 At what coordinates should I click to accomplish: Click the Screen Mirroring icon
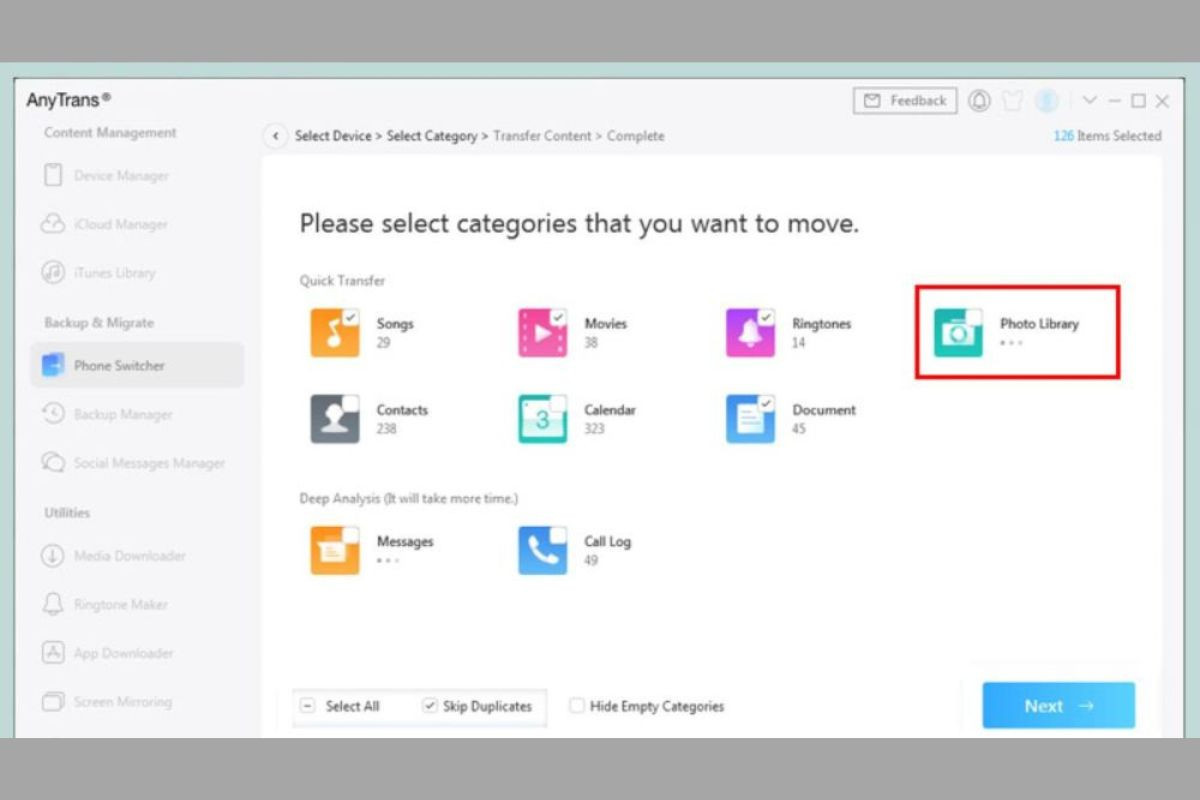pos(53,702)
